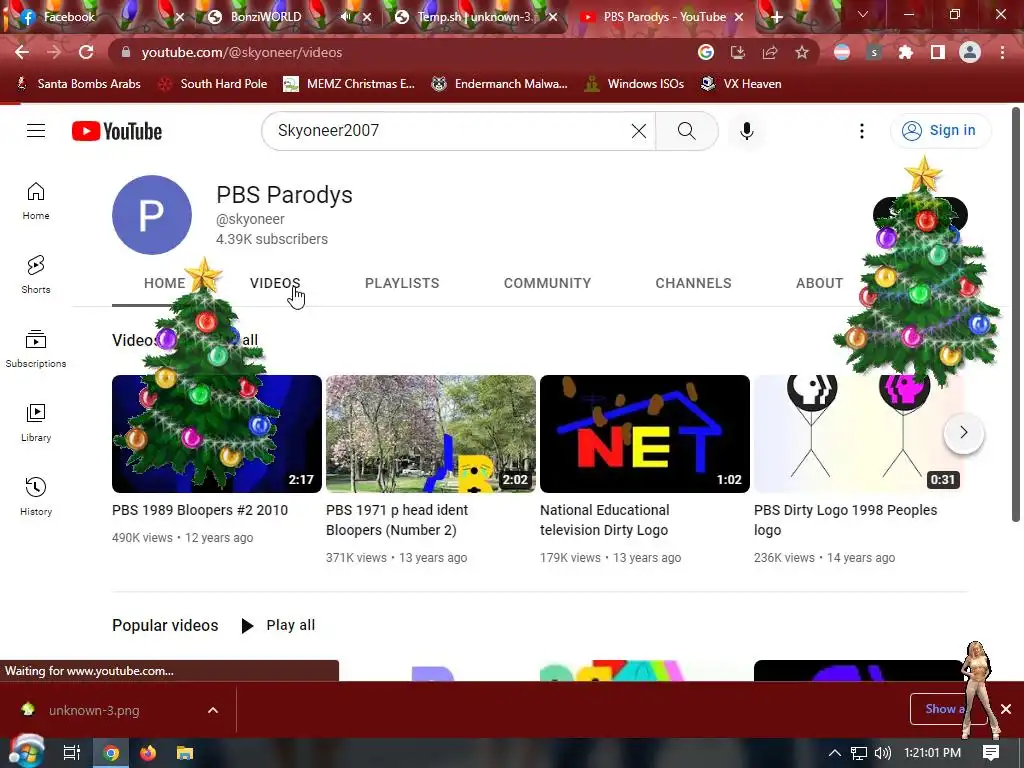1024x768 pixels.
Task: Open the unknown-3.png downloaded file
Action: (93, 711)
